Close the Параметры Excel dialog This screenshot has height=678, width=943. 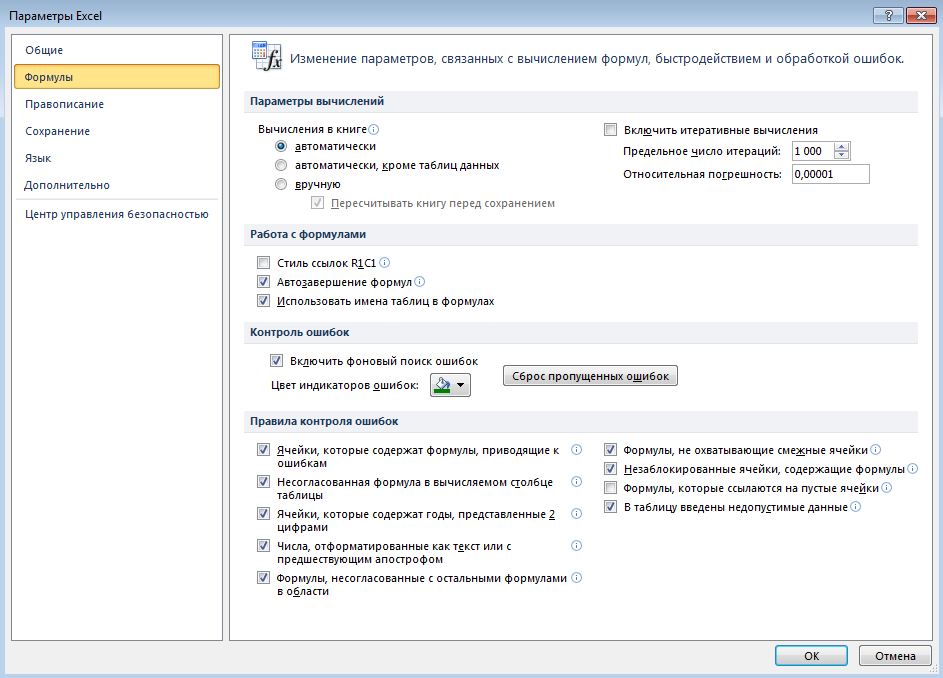[921, 16]
